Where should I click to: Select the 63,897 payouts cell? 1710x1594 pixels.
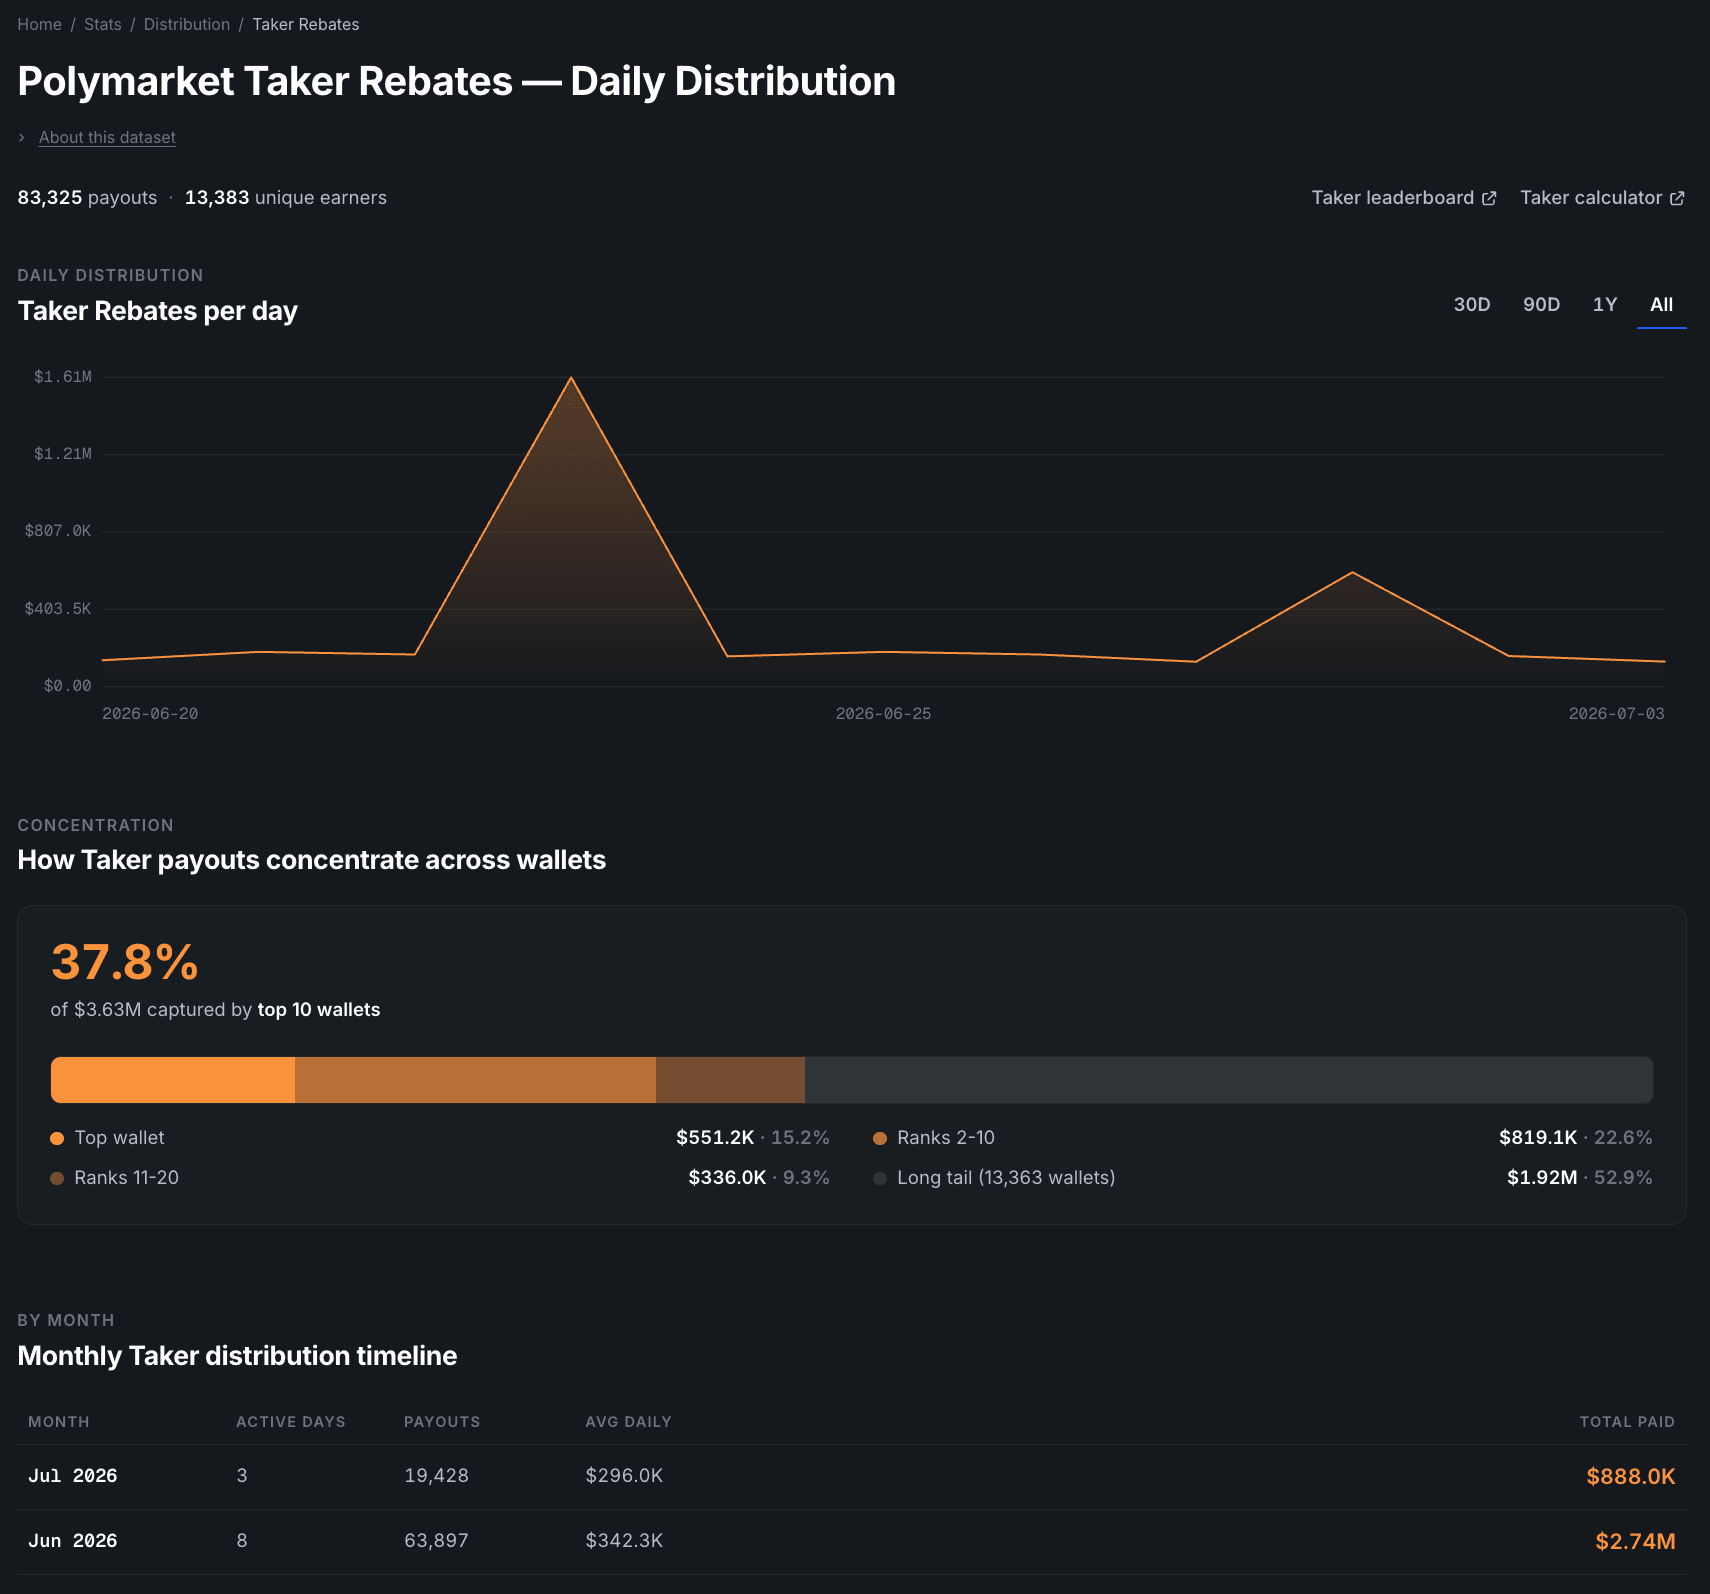click(x=436, y=1540)
